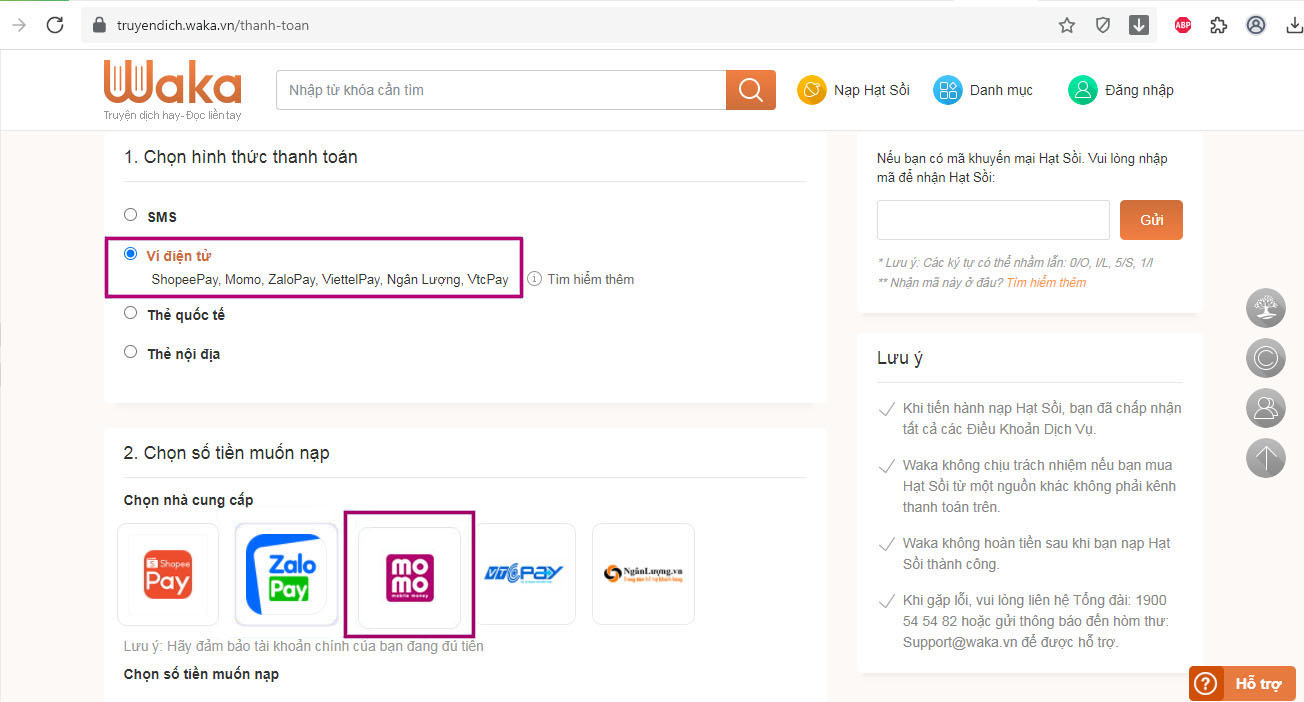Viewport: 1304px width, 702px height.
Task: Click the promo code input field
Action: click(993, 220)
